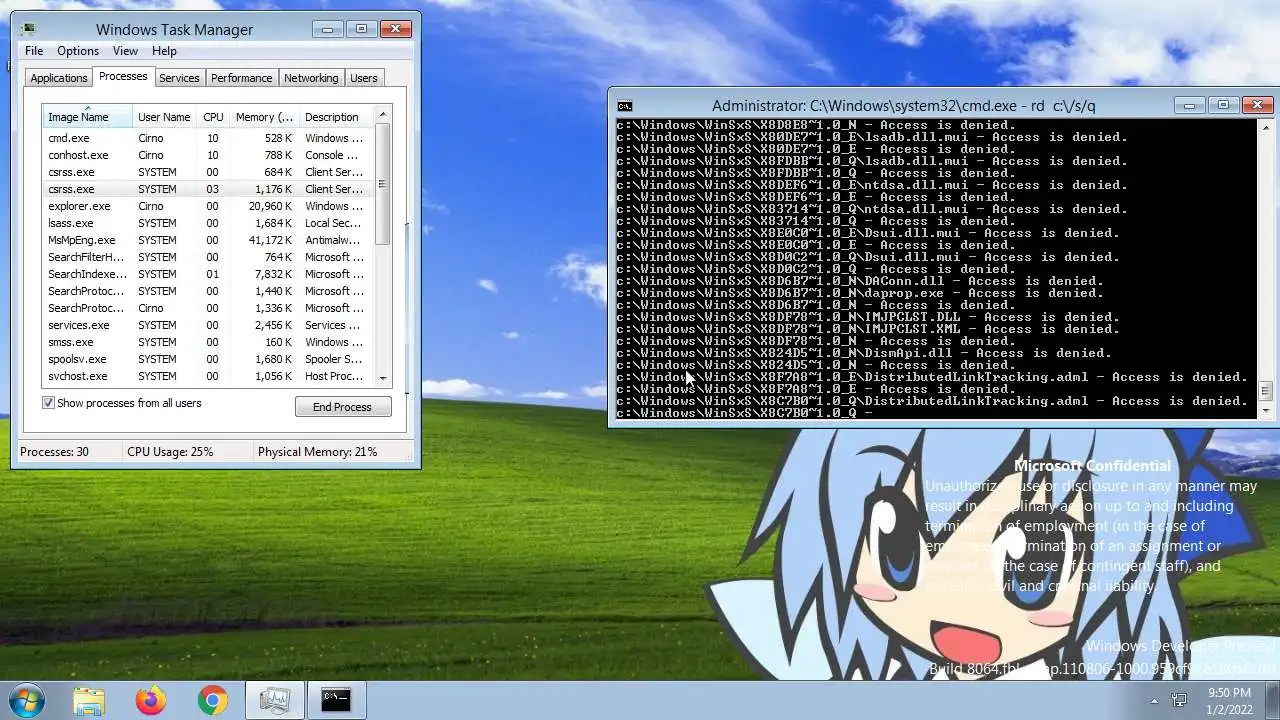This screenshot has width=1280, height=720.
Task: Select SearchProtoc... row owned by SYSTEM
Action: [207, 291]
